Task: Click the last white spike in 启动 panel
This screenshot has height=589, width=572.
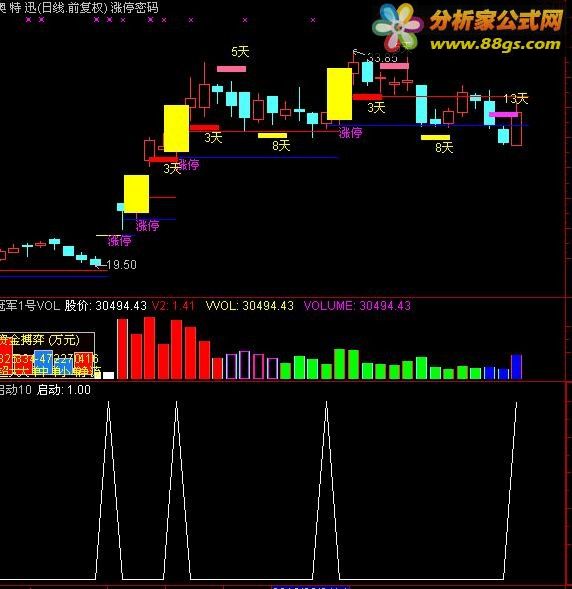Action: pos(510,490)
